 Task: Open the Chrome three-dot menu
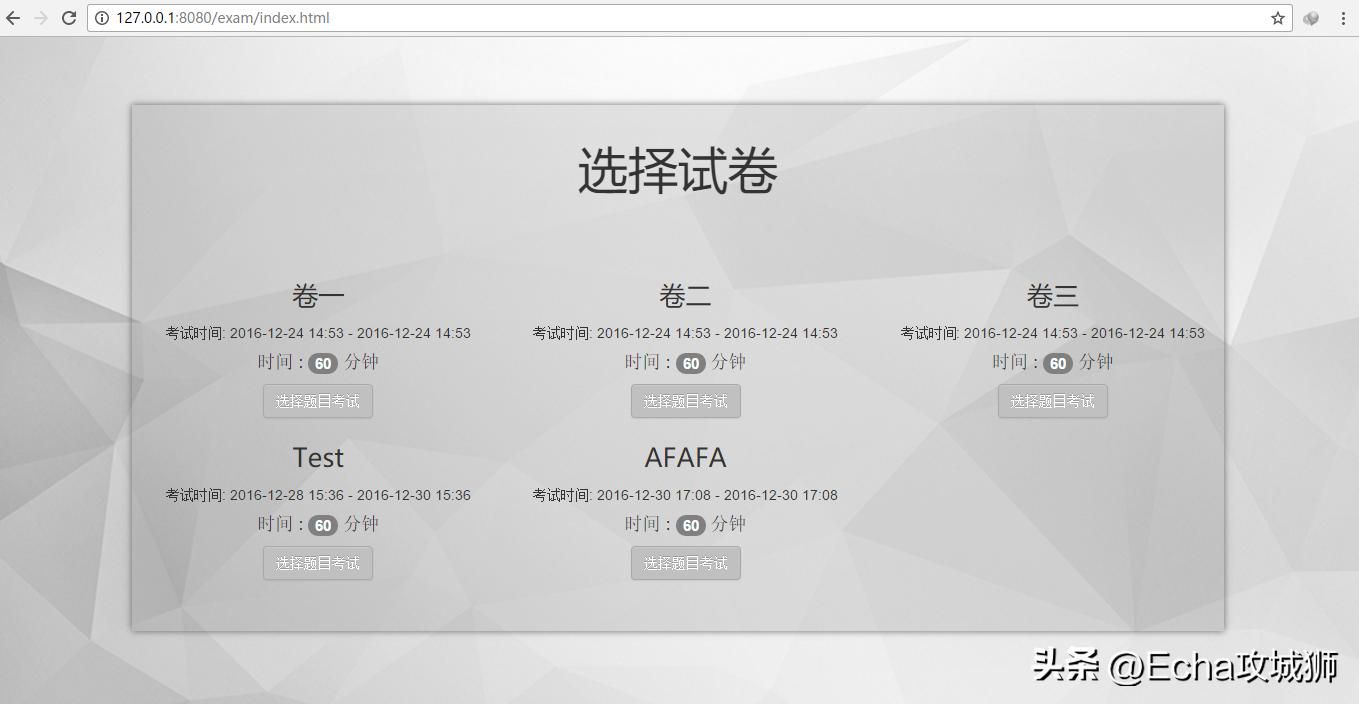pyautogui.click(x=1343, y=17)
